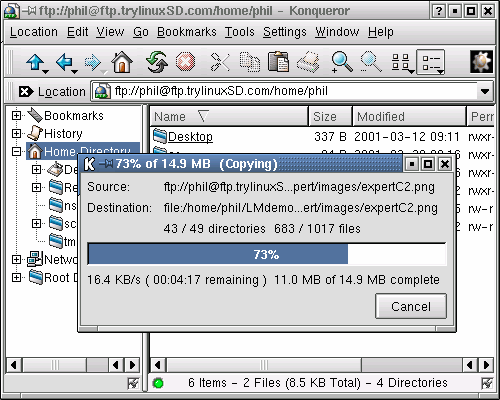Click the '2001-03-12 09:11' modified date
500x400 pixels.
407,137
